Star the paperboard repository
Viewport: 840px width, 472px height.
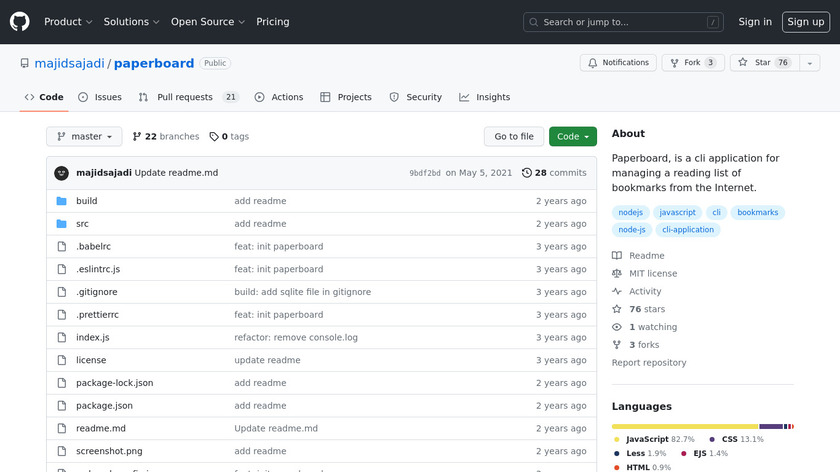tap(763, 63)
